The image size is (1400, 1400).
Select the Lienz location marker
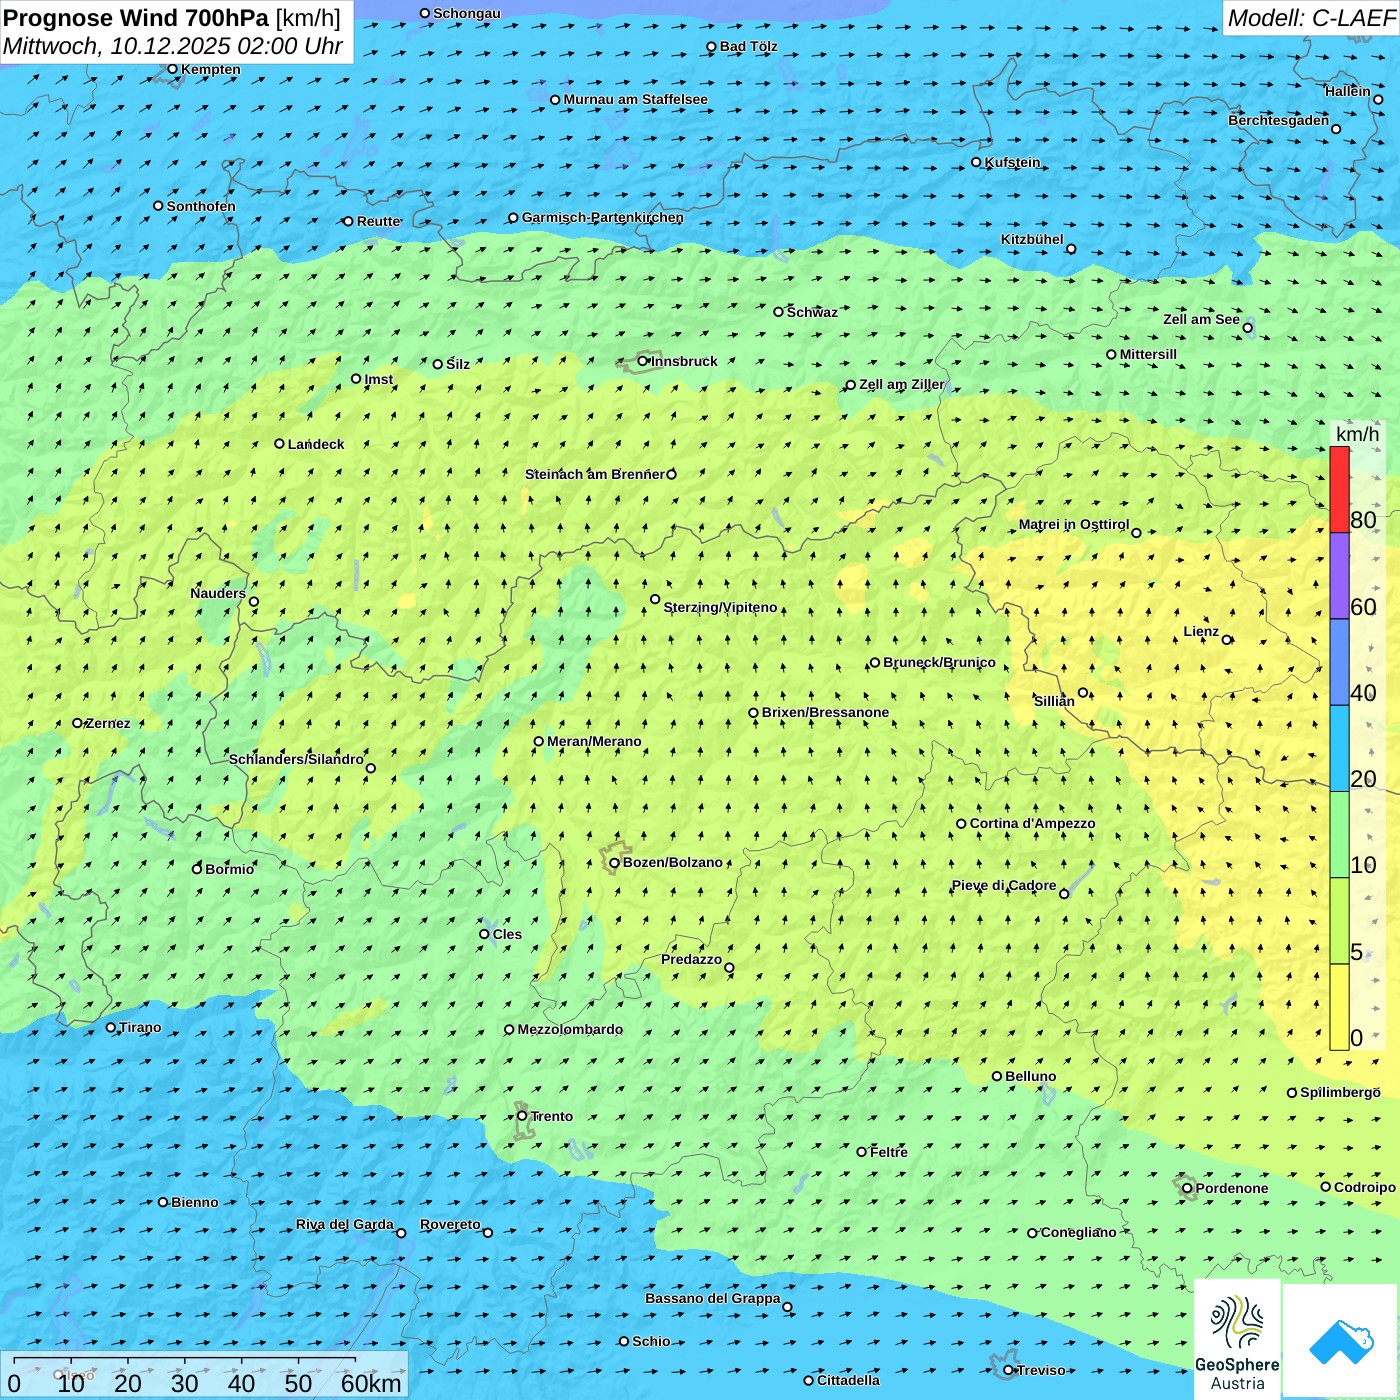click(x=1227, y=640)
